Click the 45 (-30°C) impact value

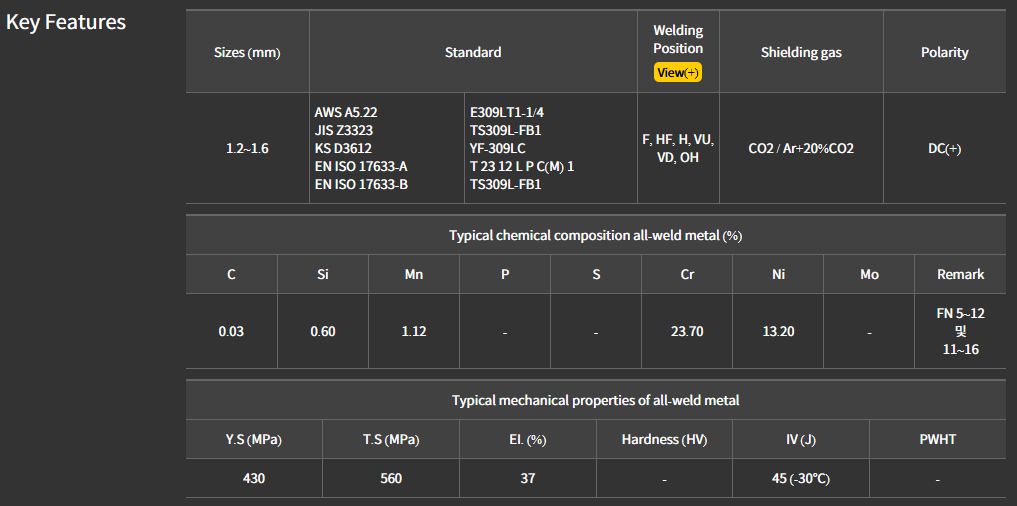coord(800,478)
